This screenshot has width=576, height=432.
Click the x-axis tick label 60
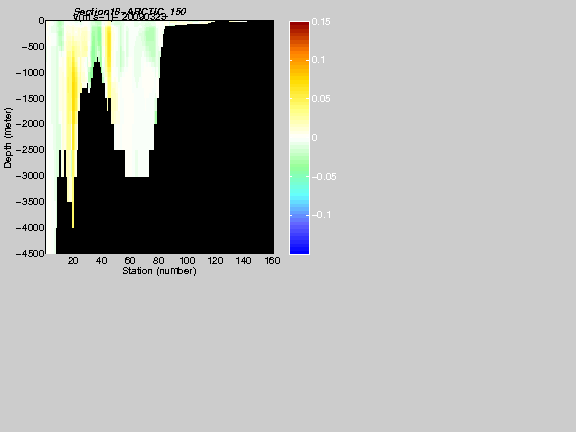(130, 261)
